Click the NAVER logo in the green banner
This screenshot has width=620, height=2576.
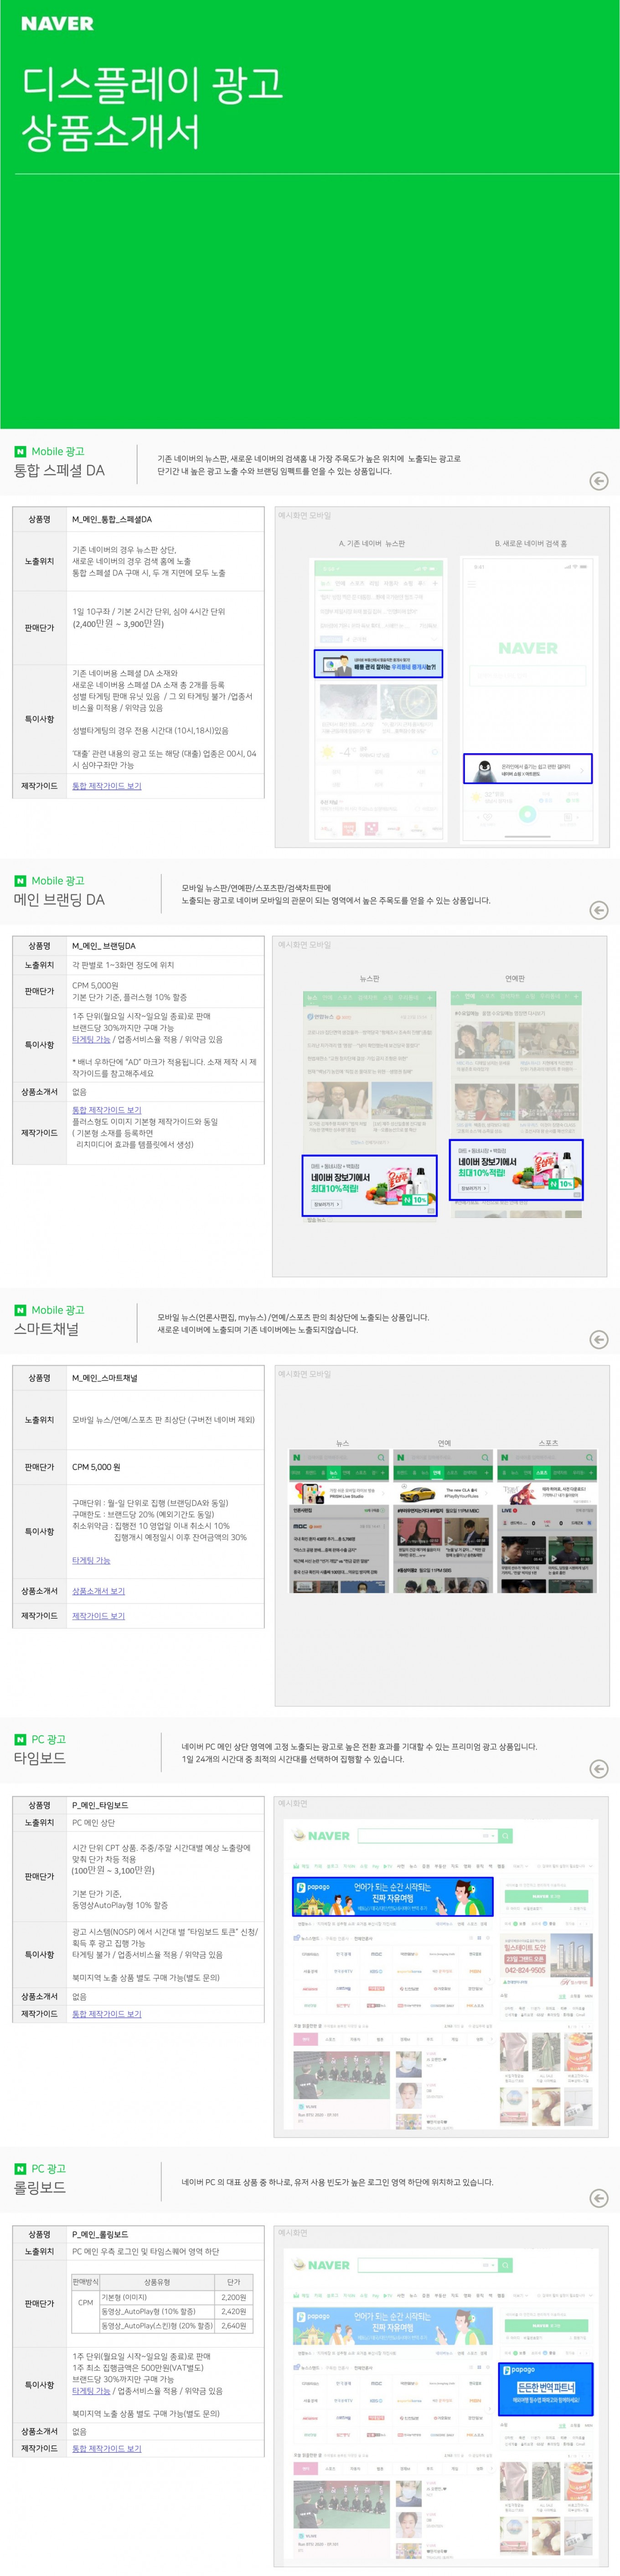pos(57,23)
